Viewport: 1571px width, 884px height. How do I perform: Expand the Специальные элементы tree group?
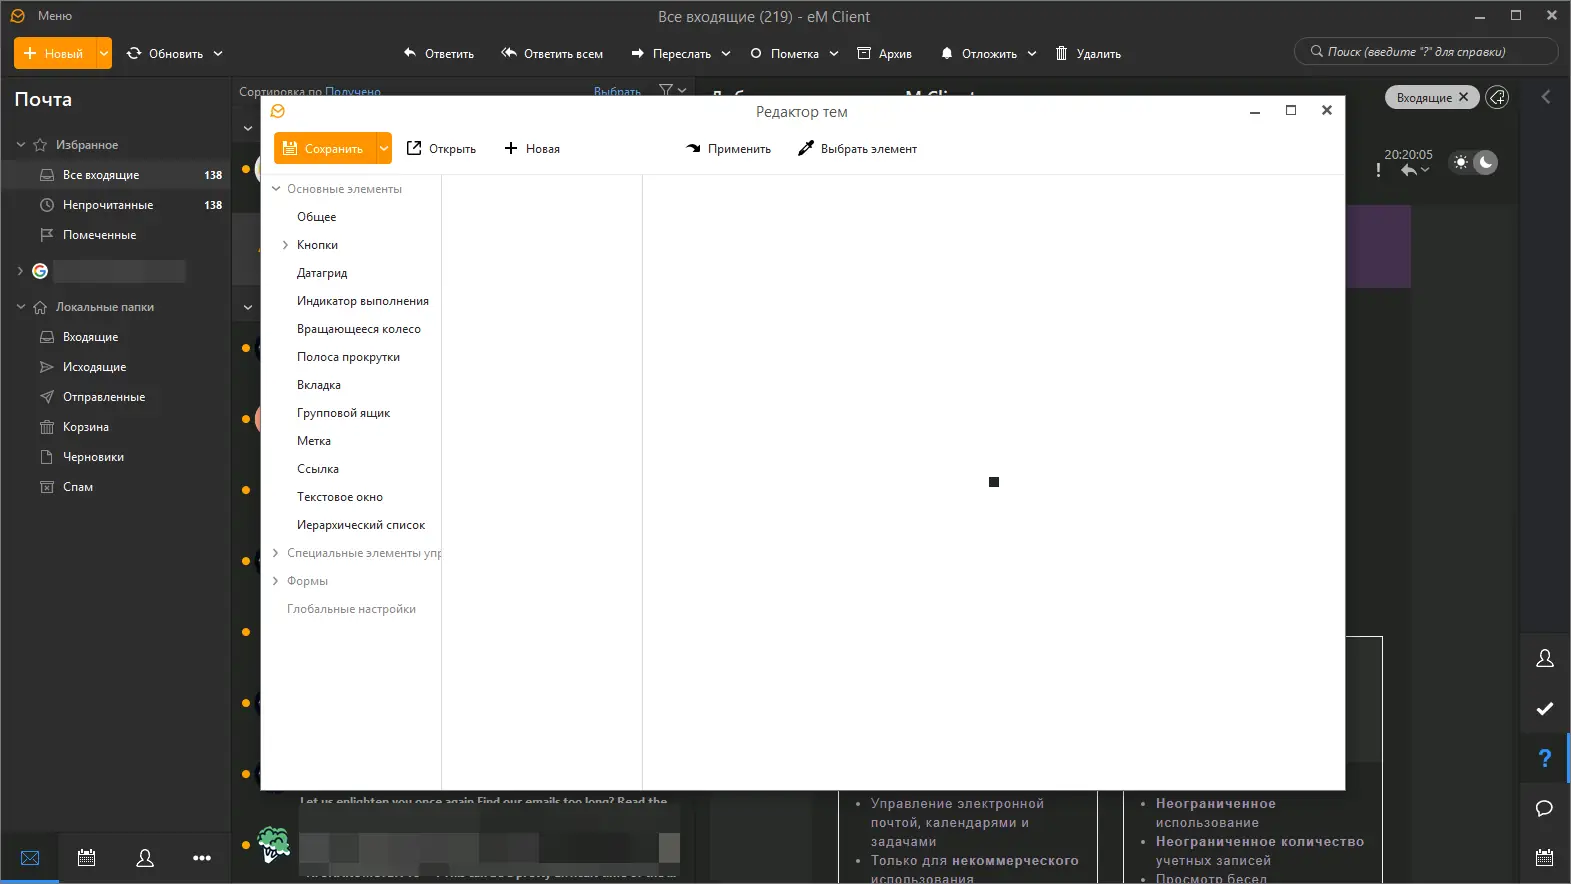[x=276, y=553]
